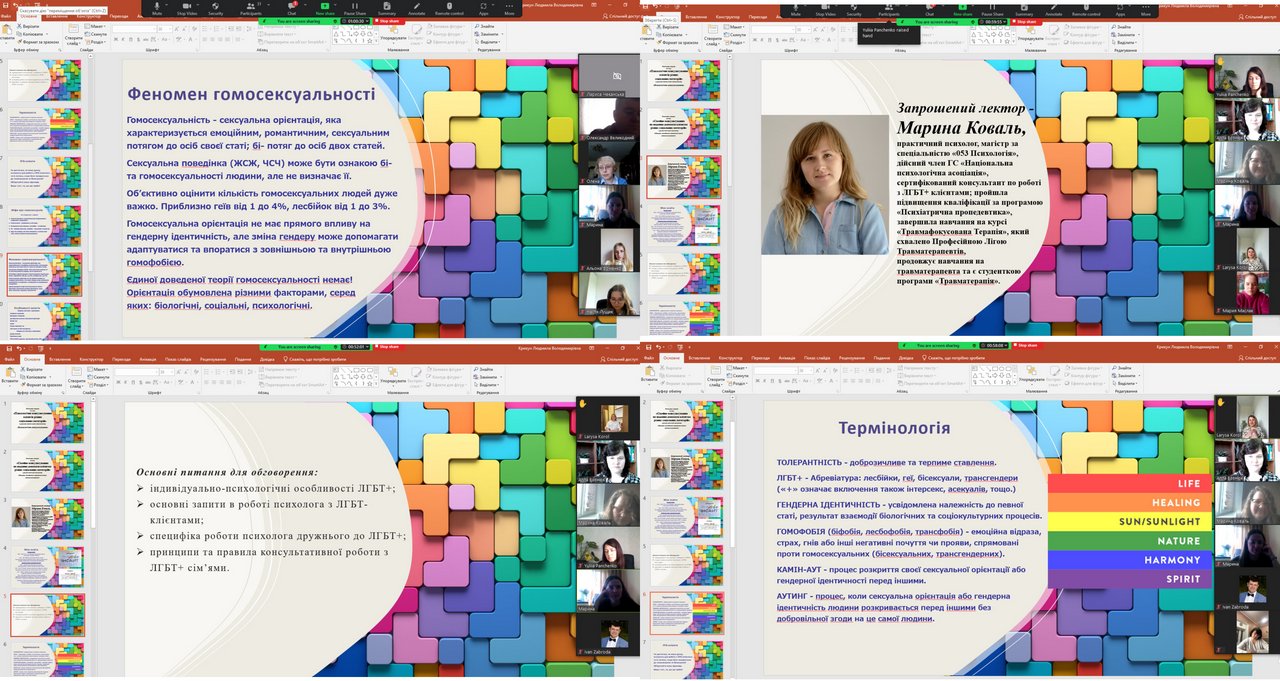Toggle Zoom Mute above the Запрошений лектор slide
Viewport: 1280px width, 681px height.
point(796,10)
